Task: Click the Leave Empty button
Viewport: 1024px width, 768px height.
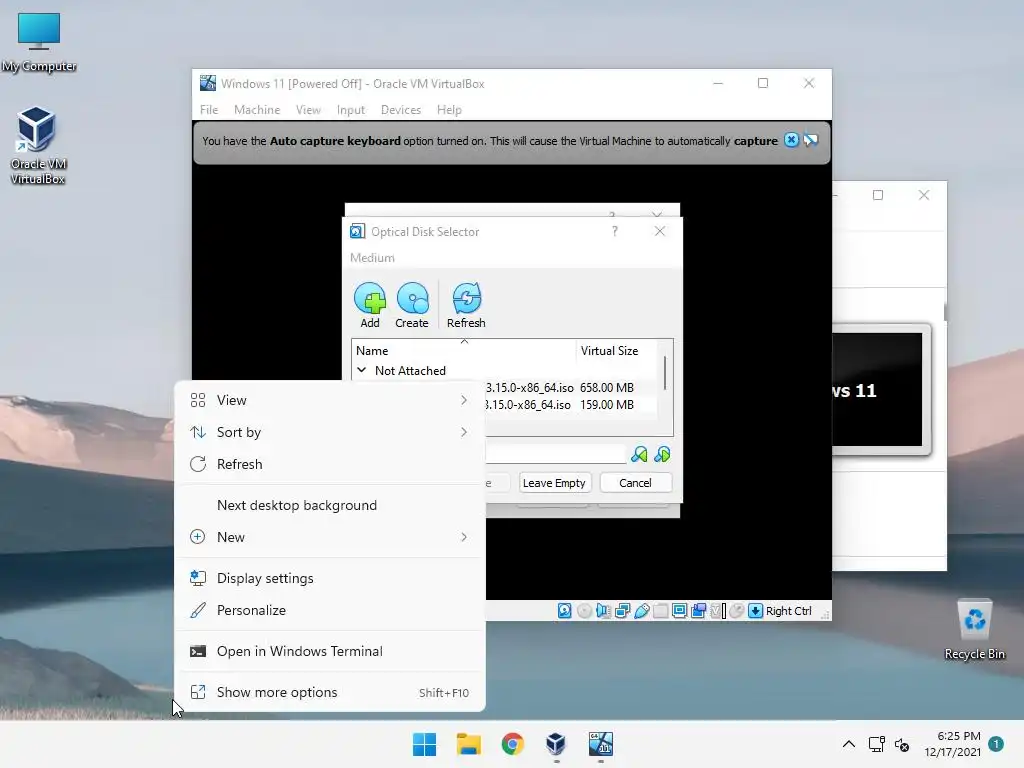Action: [x=554, y=483]
